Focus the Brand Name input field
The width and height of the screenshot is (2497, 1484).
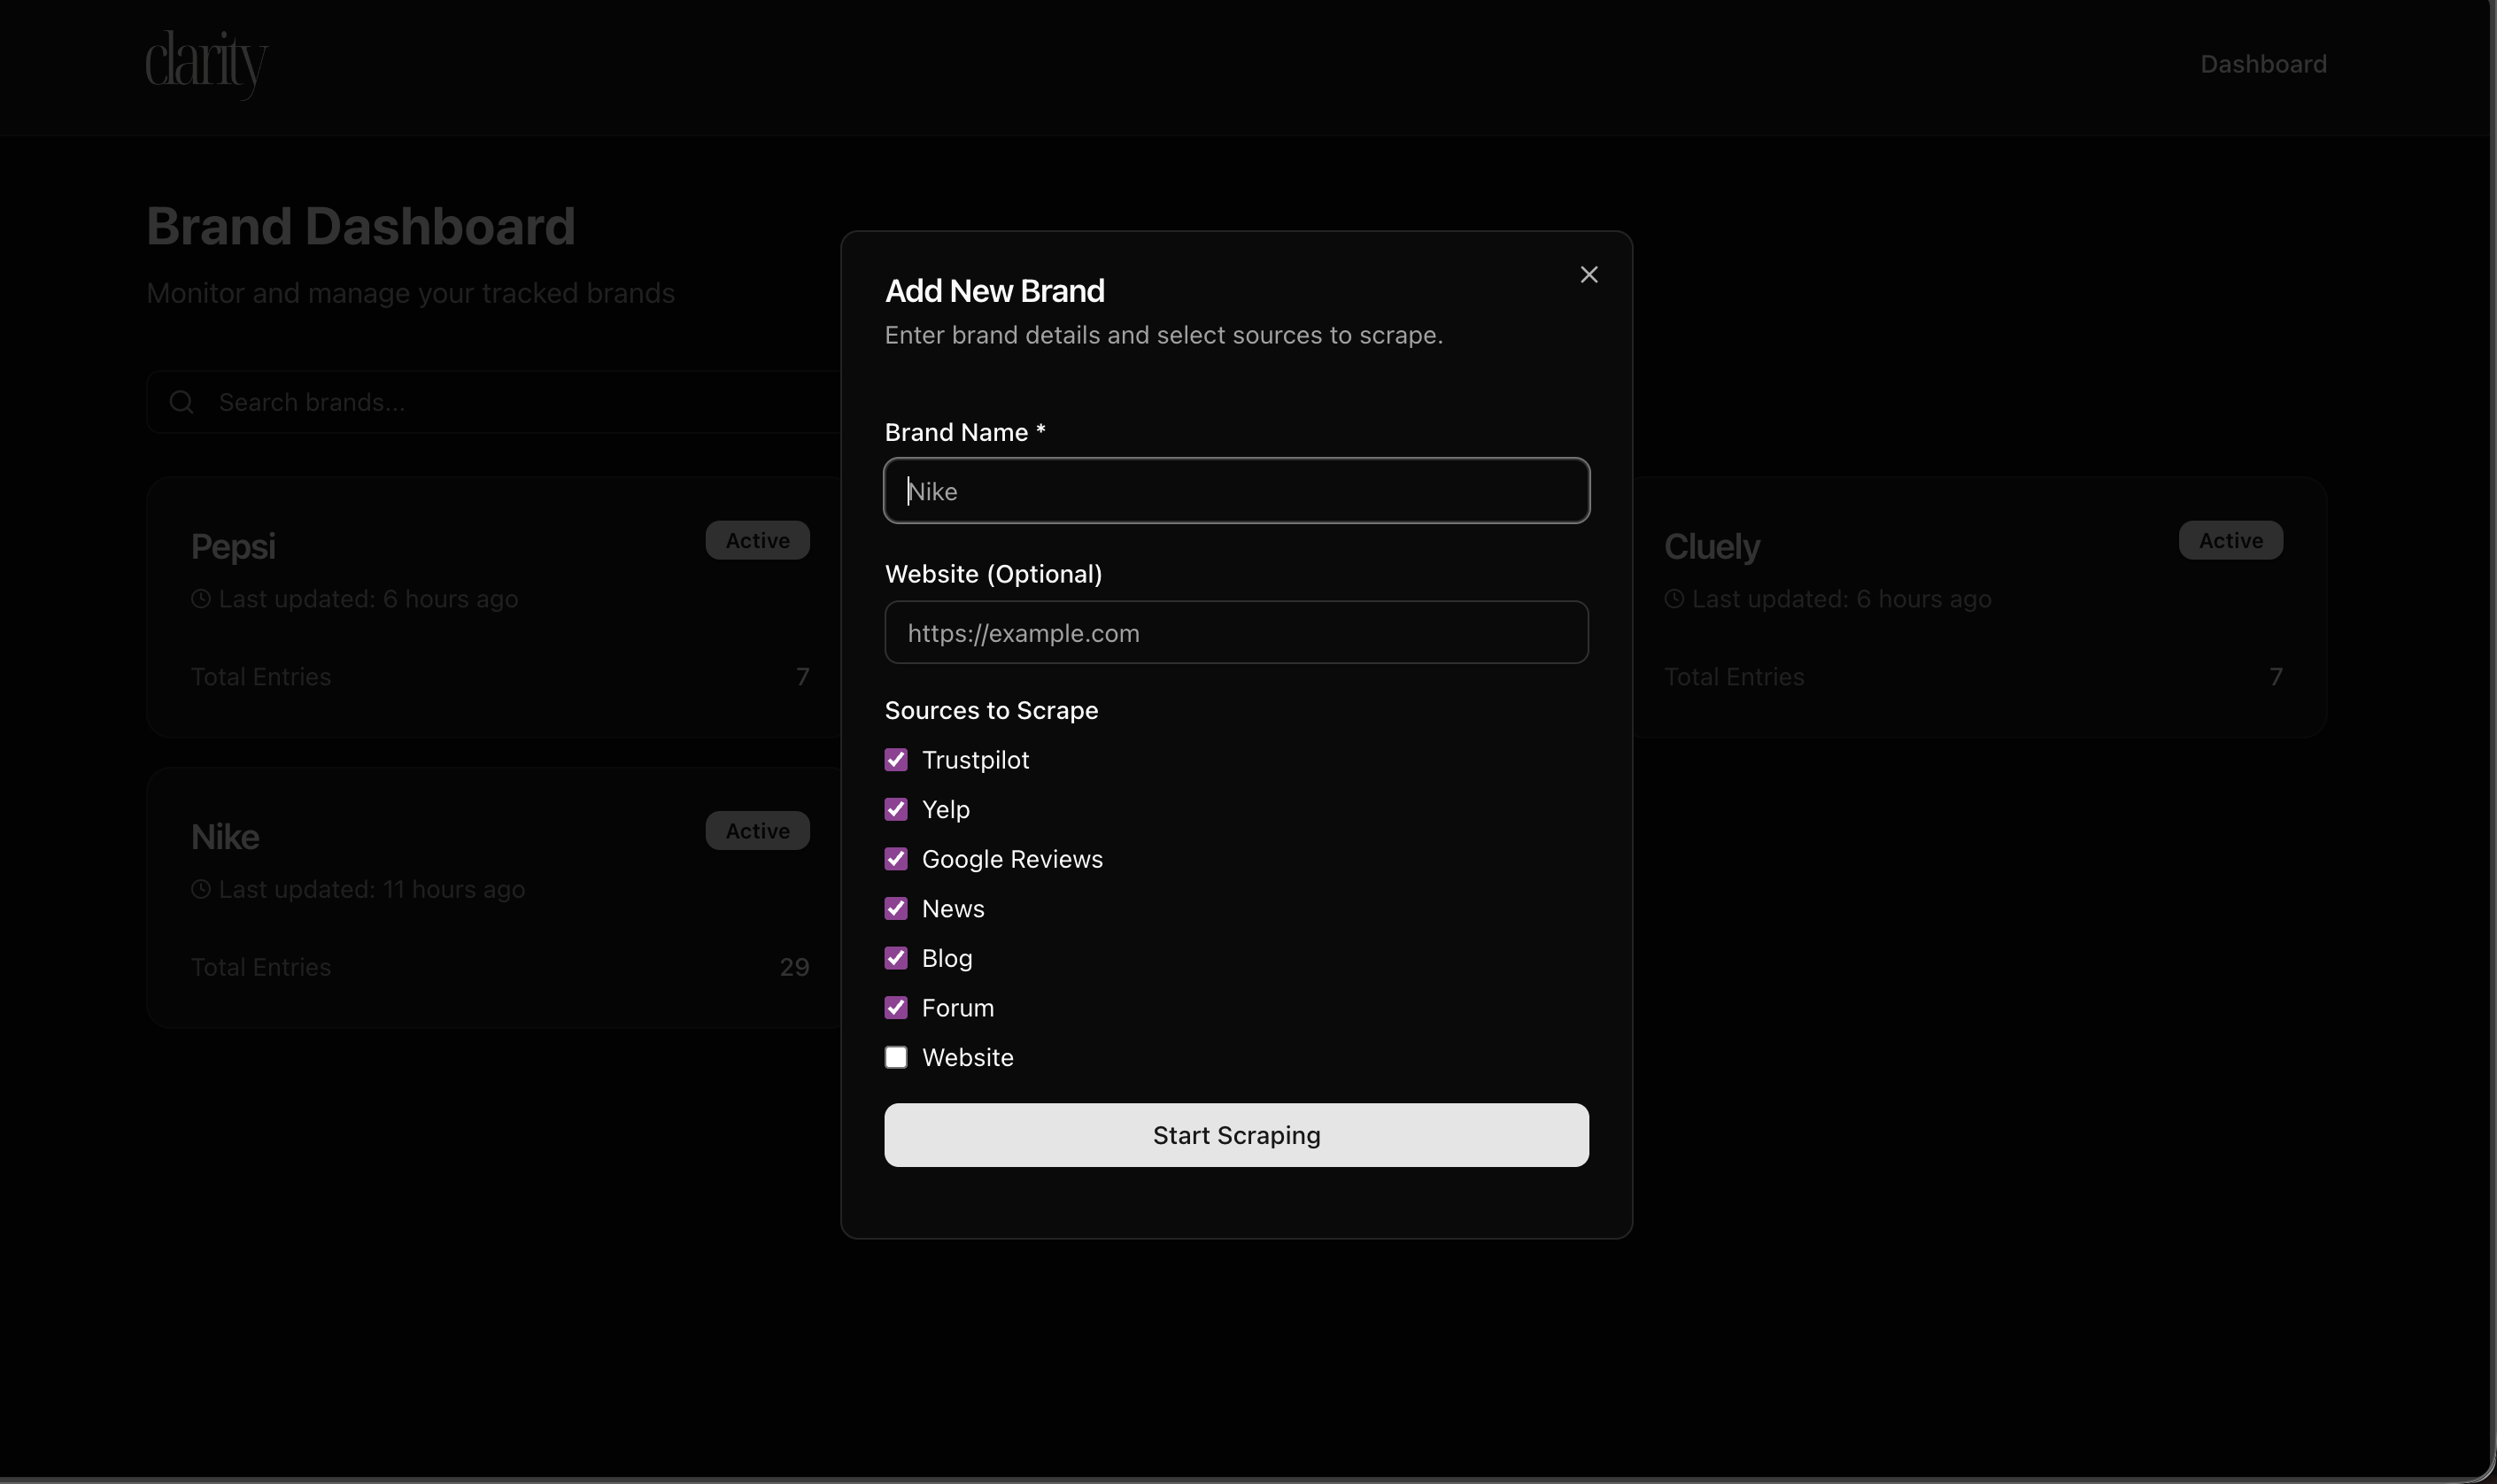coord(1236,491)
